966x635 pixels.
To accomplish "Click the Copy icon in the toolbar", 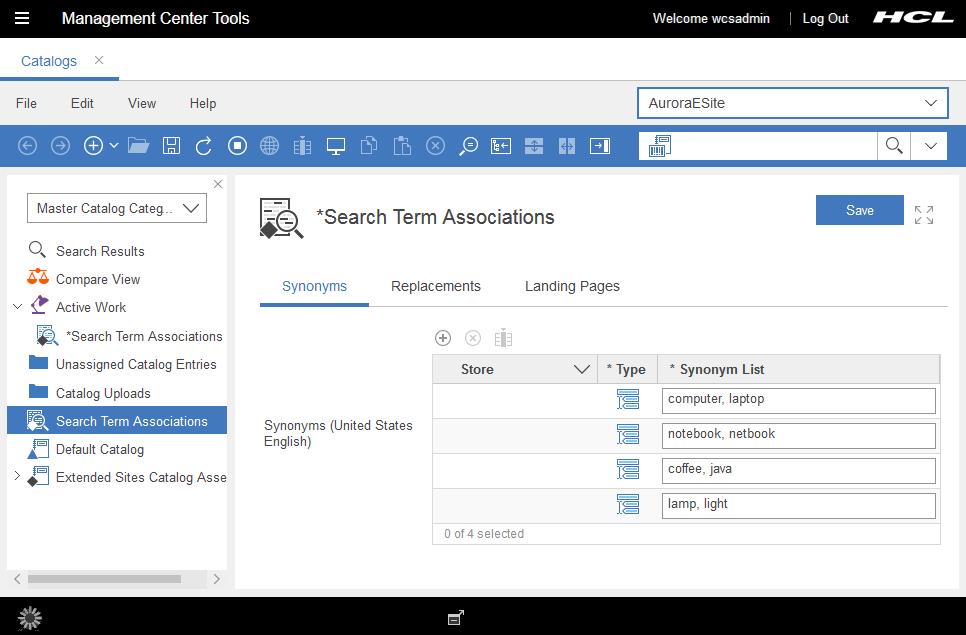I will (x=369, y=145).
